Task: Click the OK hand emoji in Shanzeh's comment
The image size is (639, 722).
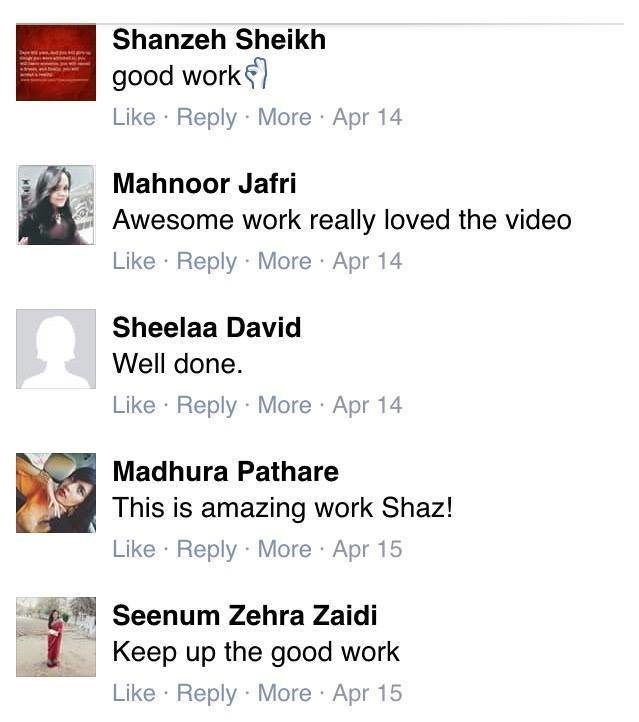Action: click(256, 74)
